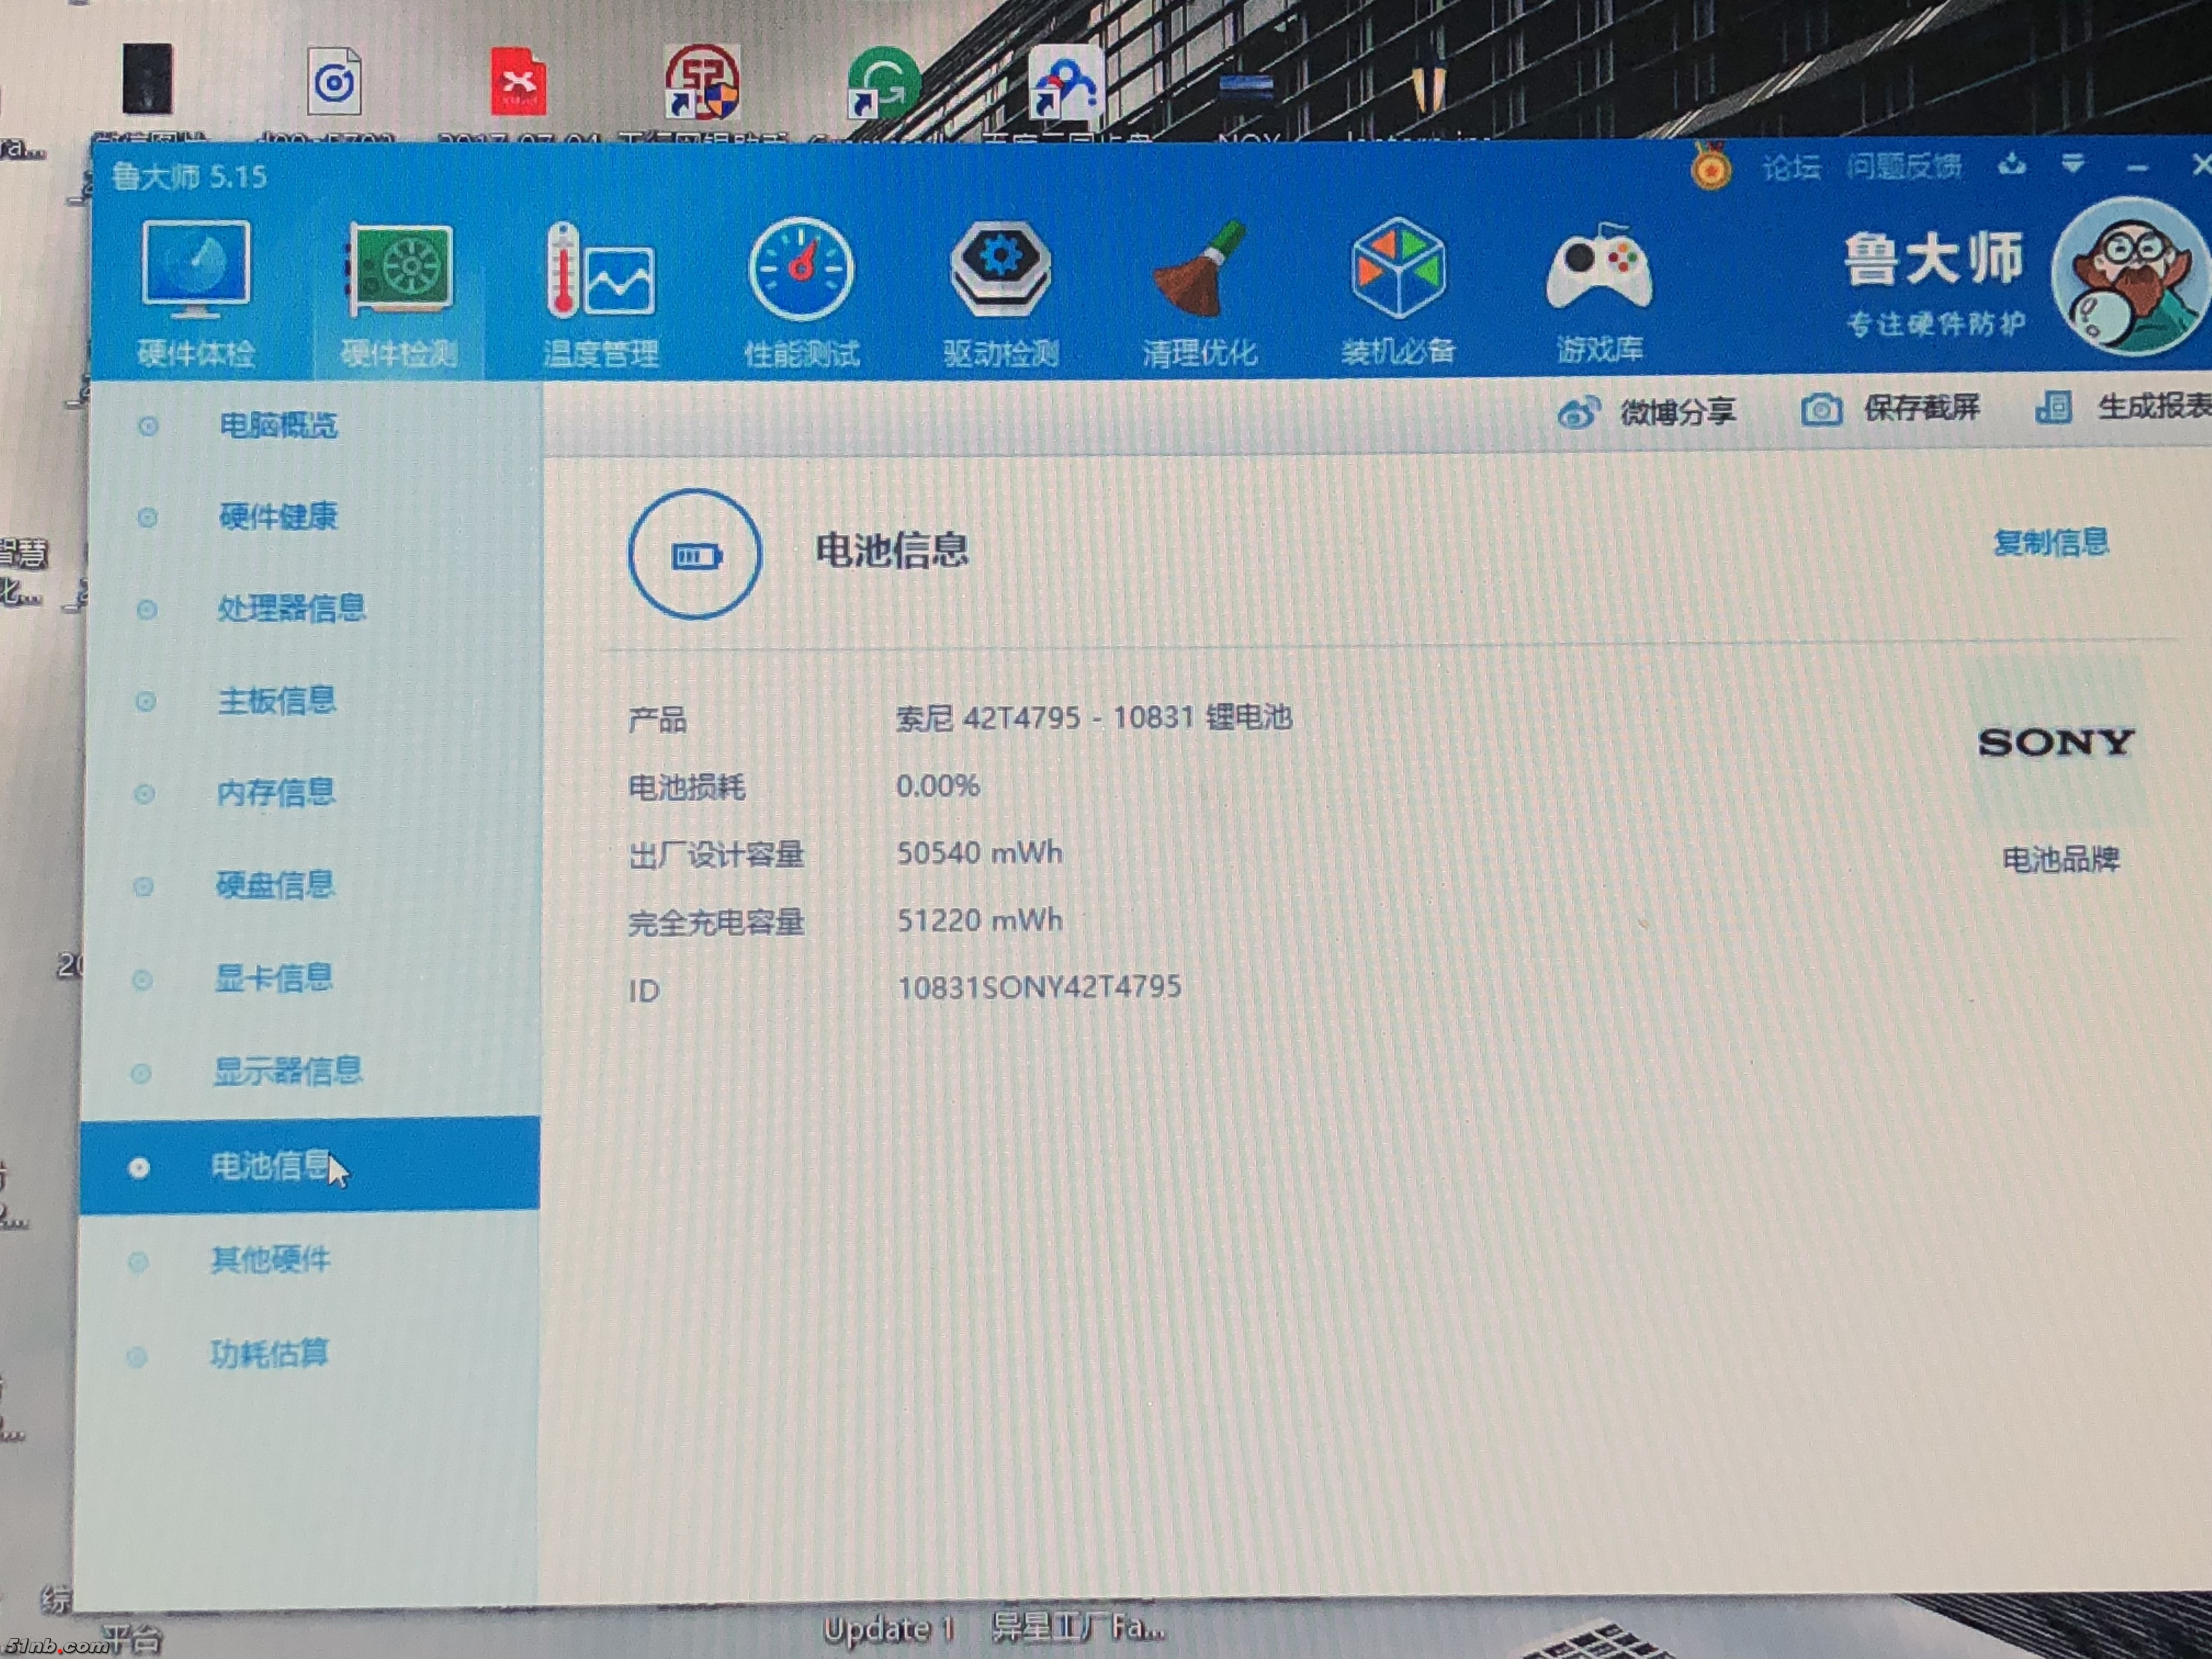The image size is (2212, 1659).
Task: Open the 游戏库 game library
Action: pos(1599,293)
